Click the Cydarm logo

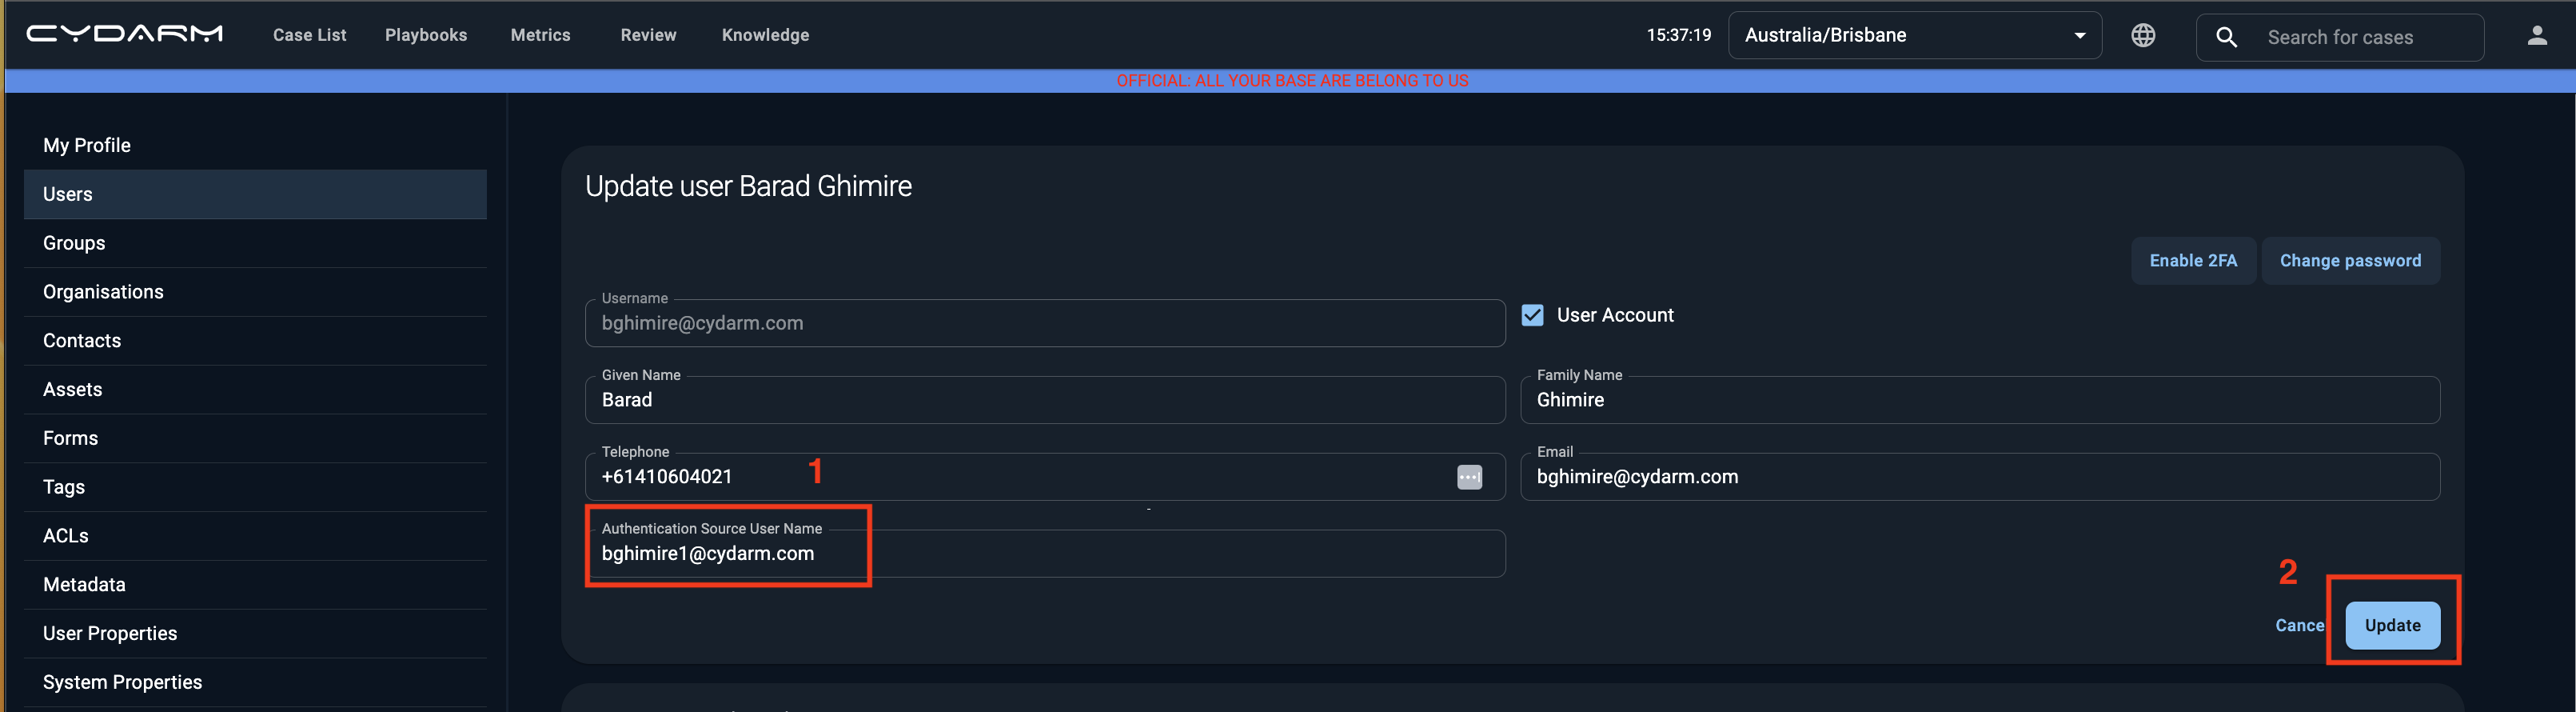click(125, 34)
